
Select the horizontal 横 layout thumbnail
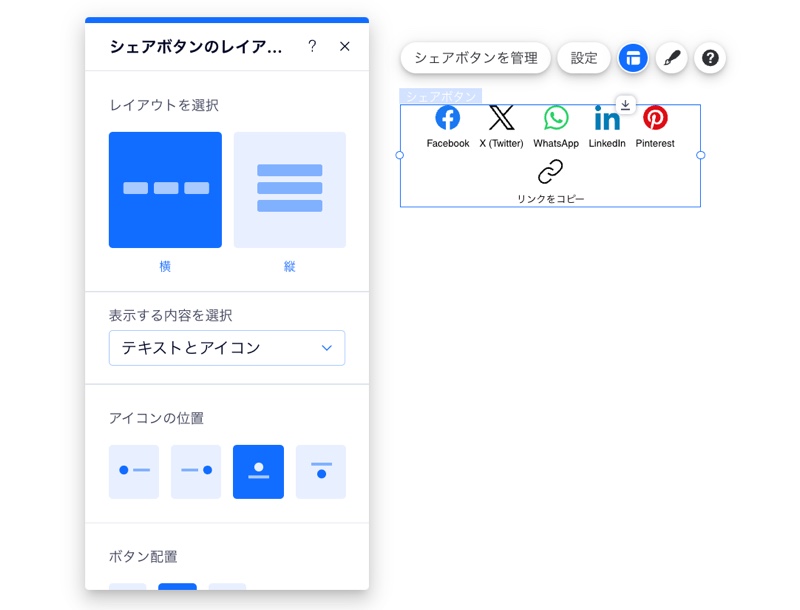[165, 190]
